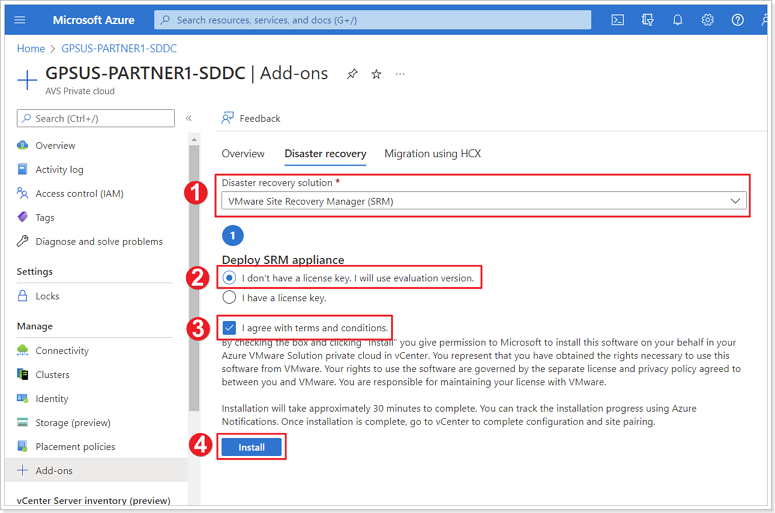Open the help question mark icon
Screen dimensions: 775x513
click(x=737, y=20)
